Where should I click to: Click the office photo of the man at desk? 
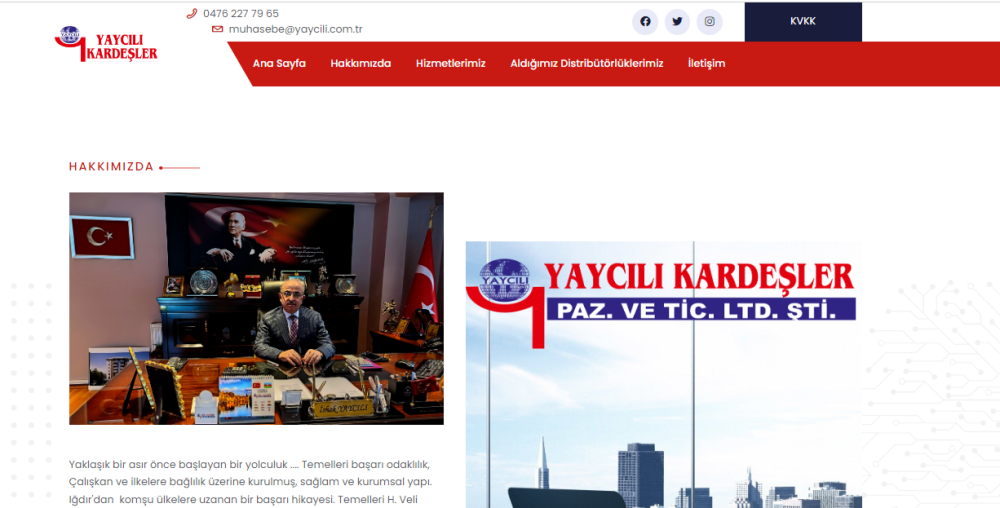click(256, 308)
